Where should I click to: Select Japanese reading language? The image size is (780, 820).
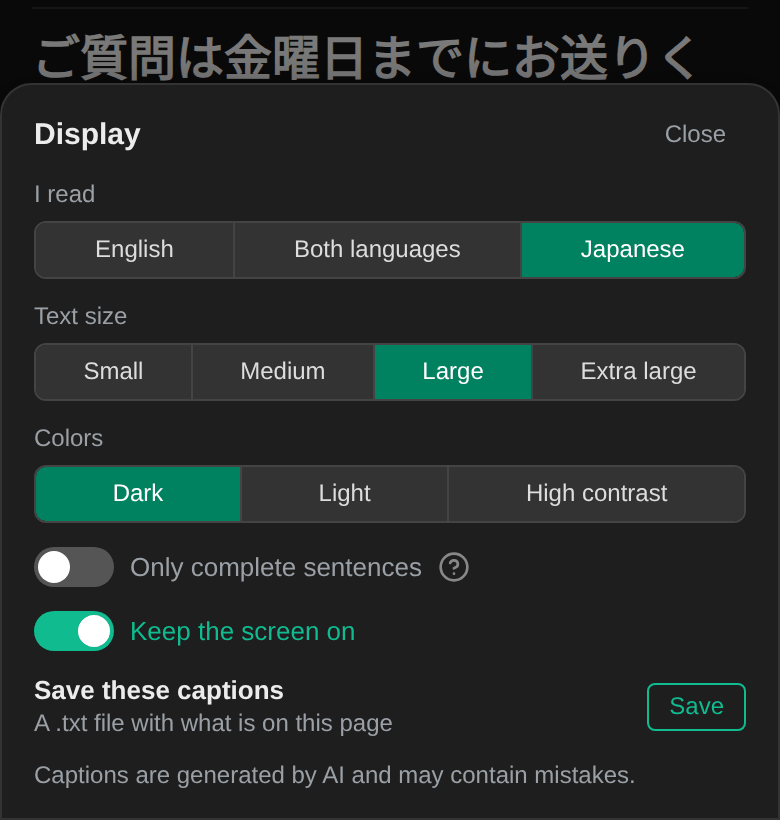[633, 249]
